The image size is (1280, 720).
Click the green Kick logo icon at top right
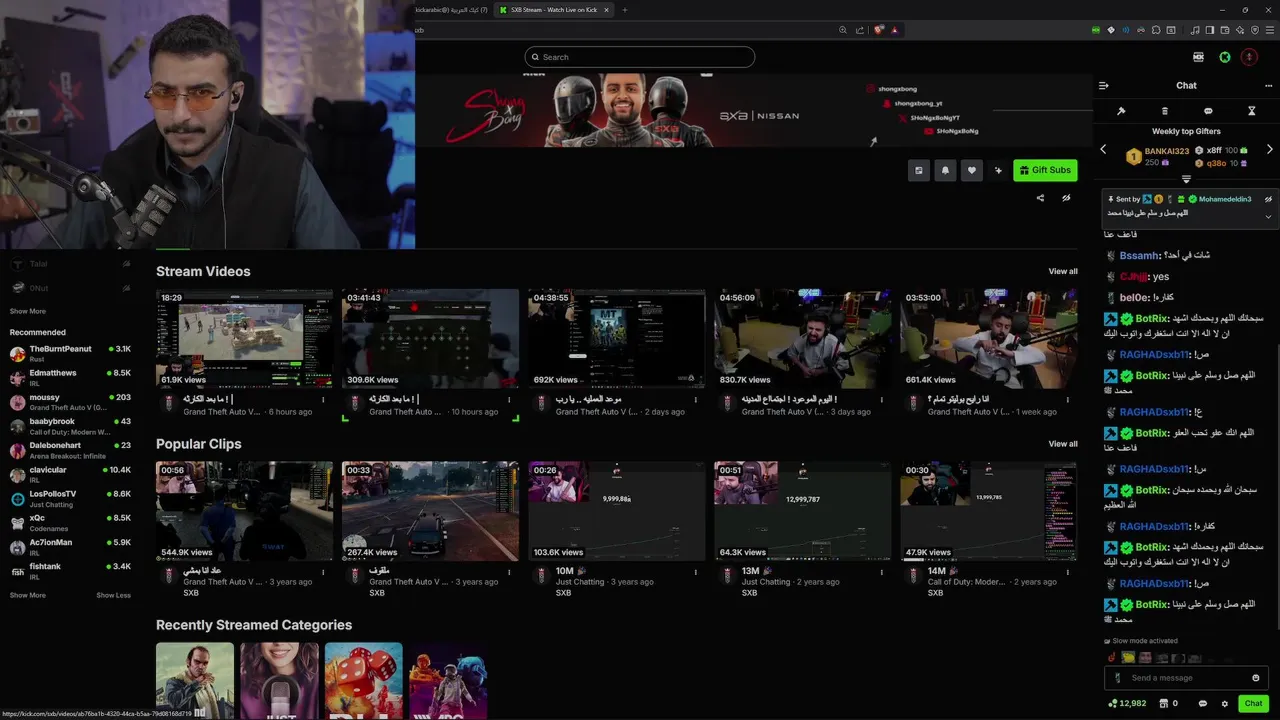point(1224,57)
